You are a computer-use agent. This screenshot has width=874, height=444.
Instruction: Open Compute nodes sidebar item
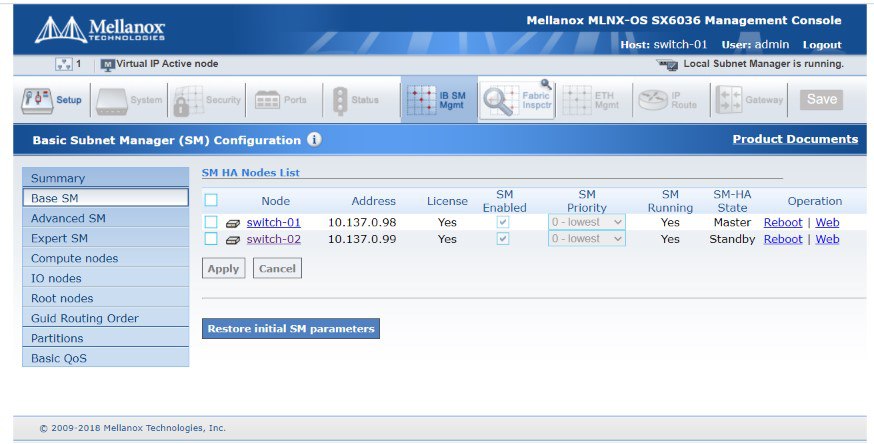point(105,258)
